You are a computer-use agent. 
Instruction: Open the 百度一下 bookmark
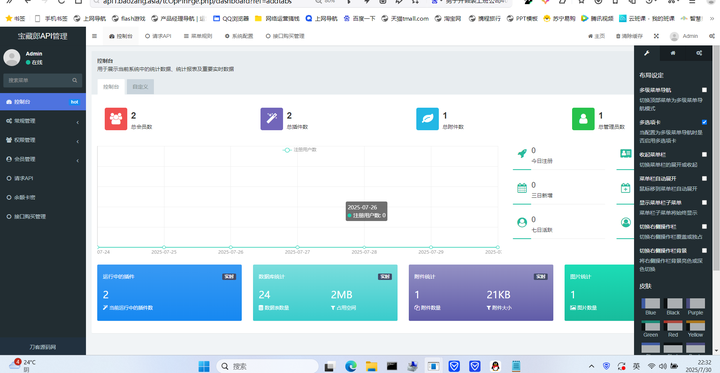click(360, 19)
